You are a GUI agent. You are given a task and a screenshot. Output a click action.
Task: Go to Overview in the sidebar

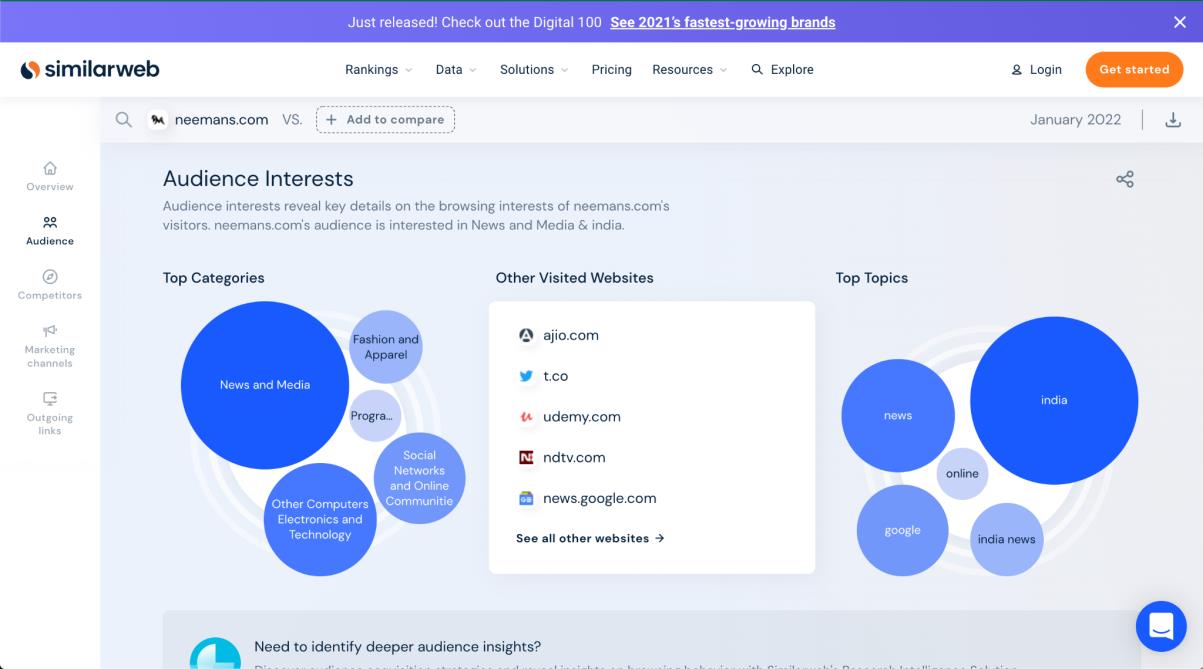(50, 176)
